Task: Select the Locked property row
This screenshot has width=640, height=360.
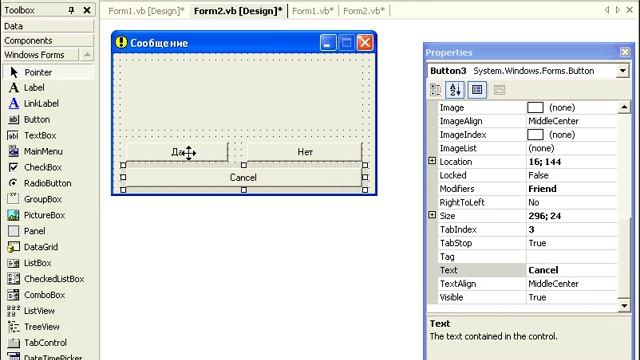Action: click(527, 175)
